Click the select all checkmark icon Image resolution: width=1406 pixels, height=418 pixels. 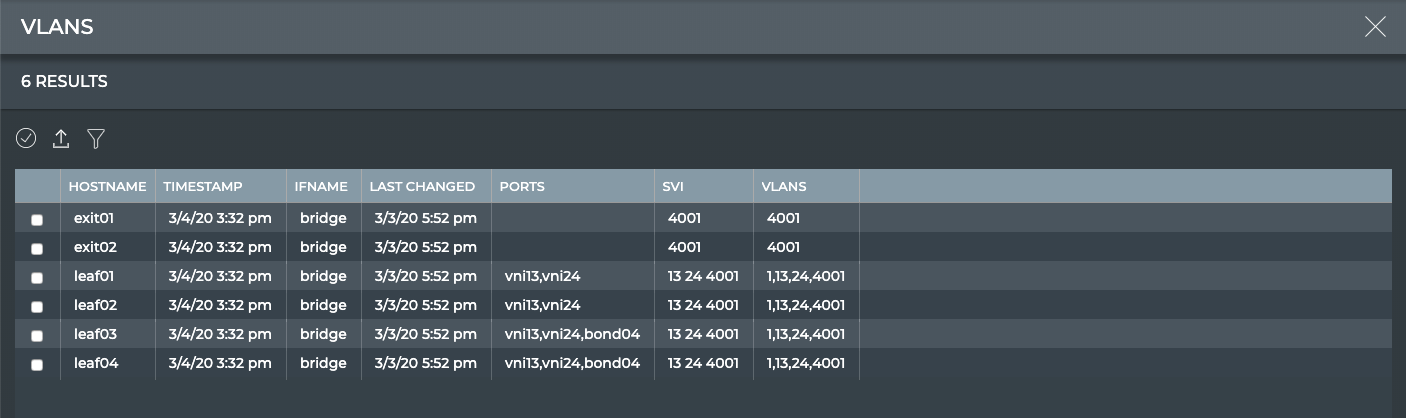pyautogui.click(x=26, y=139)
